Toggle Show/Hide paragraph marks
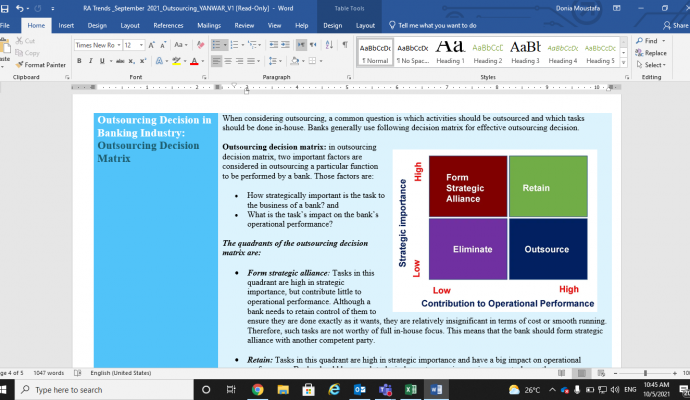This screenshot has height=400, width=690. coord(344,45)
